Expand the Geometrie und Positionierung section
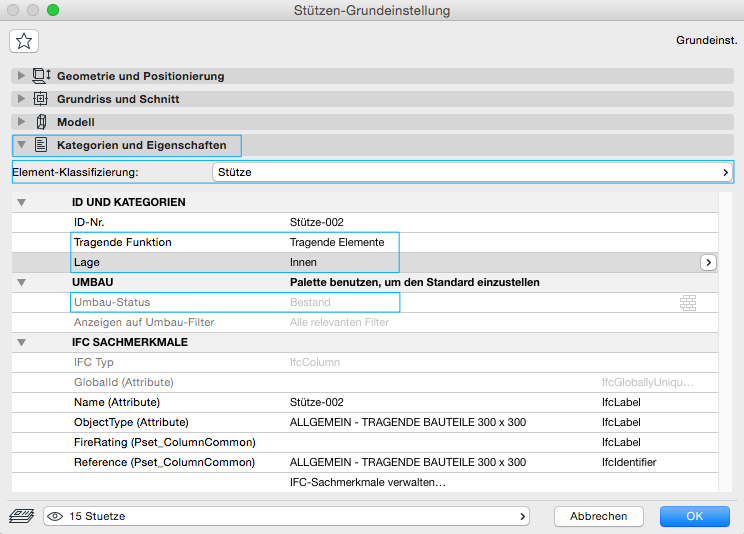The width and height of the screenshot is (744, 534). (x=22, y=76)
